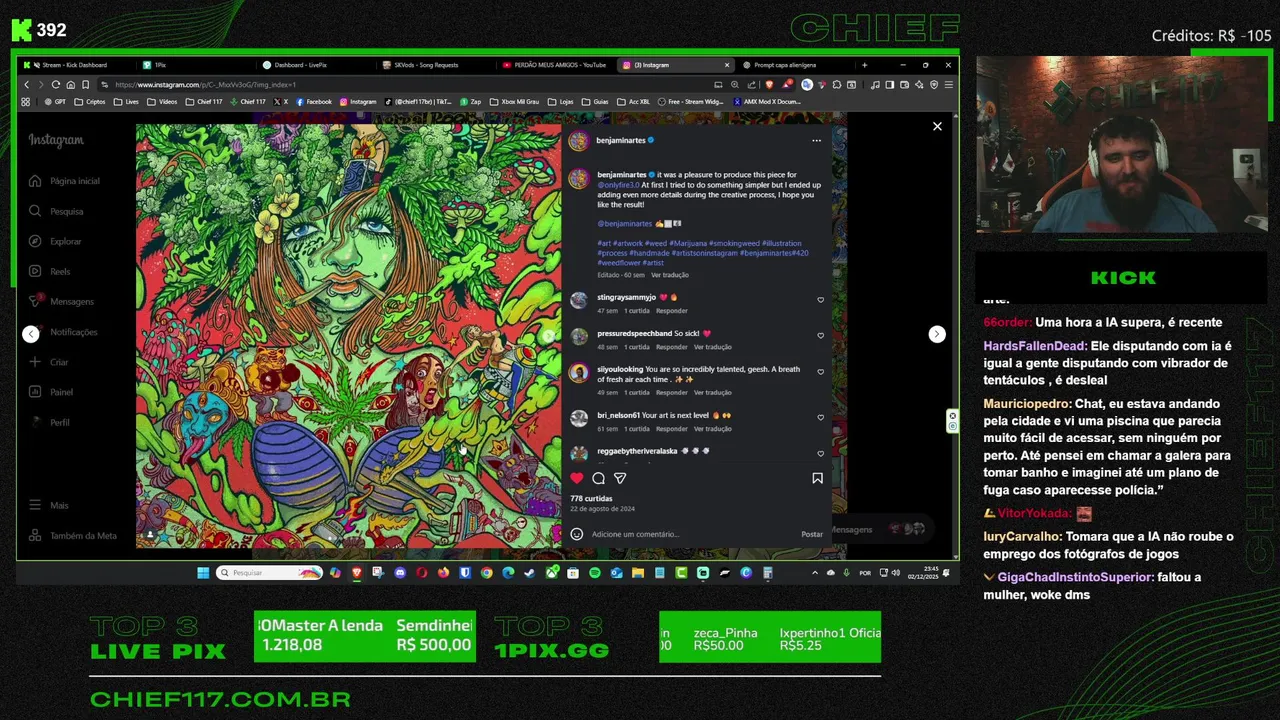Open emoji picker in comment box

point(577,534)
